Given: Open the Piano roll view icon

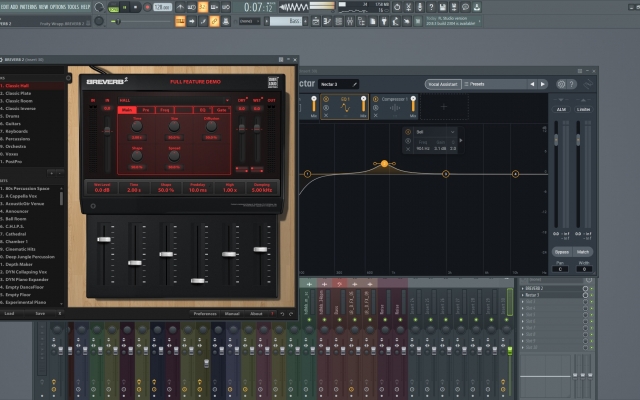Looking at the screenshot, I should point(327,22).
